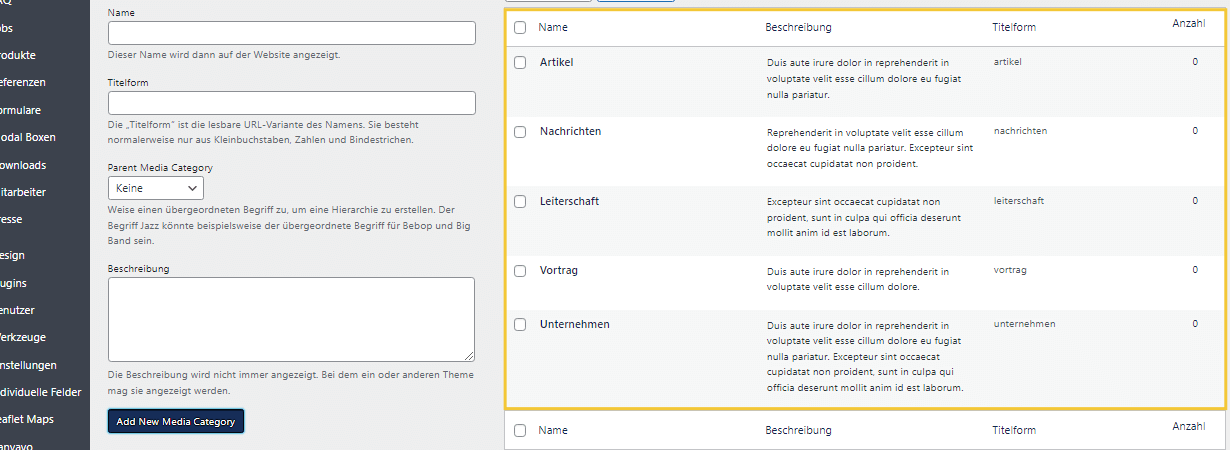The height and width of the screenshot is (450, 1230).
Task: Sort by Titelform in top table header
Action: click(1014, 28)
